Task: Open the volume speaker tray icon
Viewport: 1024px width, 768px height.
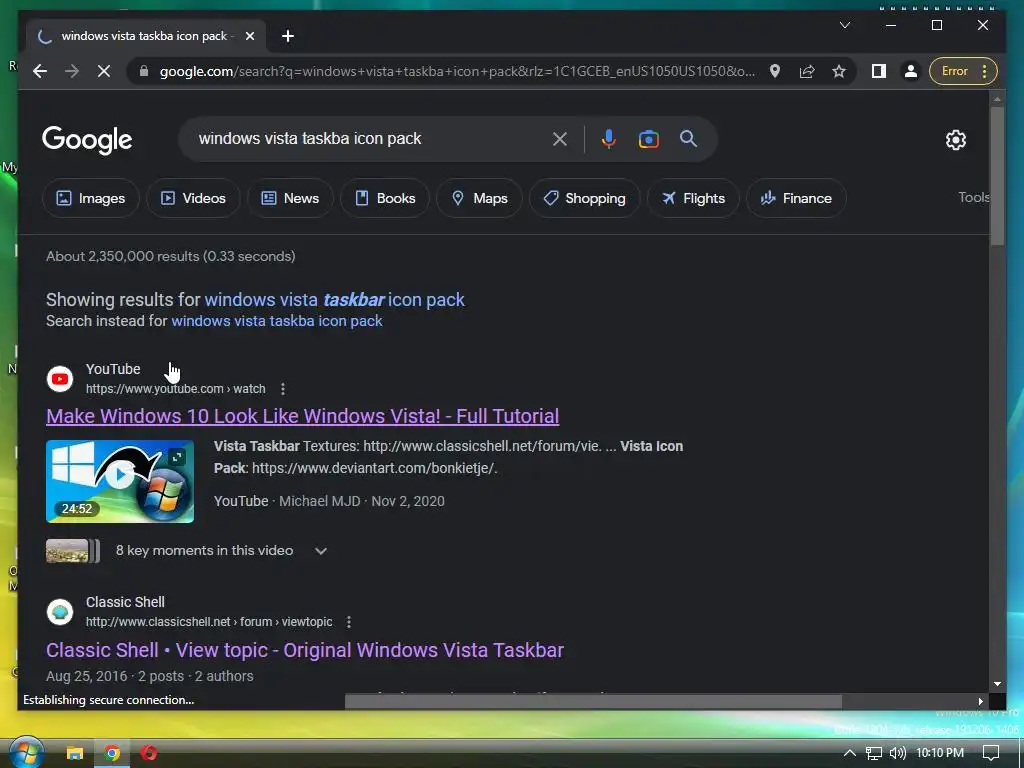Action: [x=898, y=754]
